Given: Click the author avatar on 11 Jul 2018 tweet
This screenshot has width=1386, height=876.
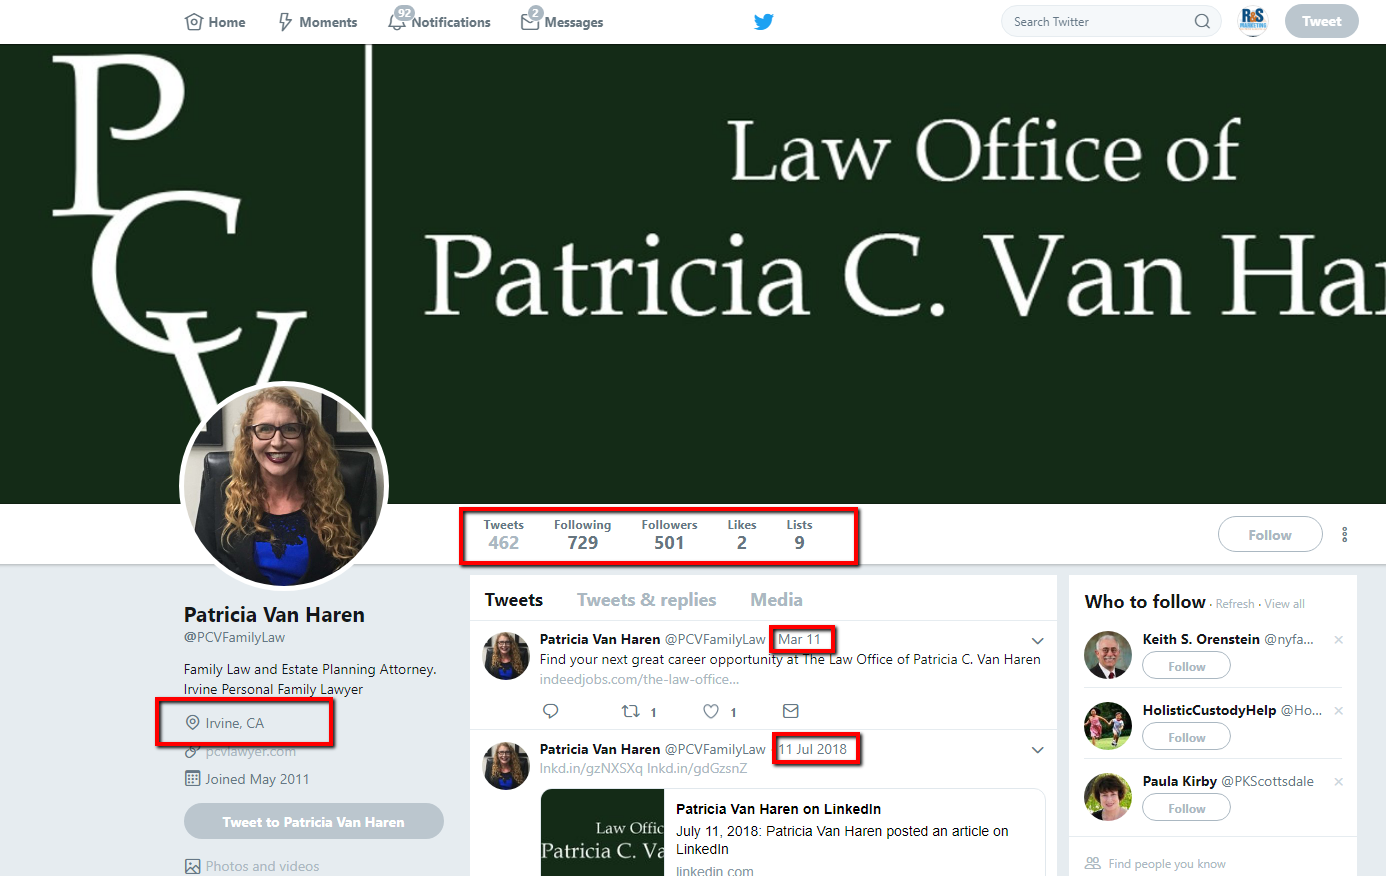Looking at the screenshot, I should [x=507, y=766].
